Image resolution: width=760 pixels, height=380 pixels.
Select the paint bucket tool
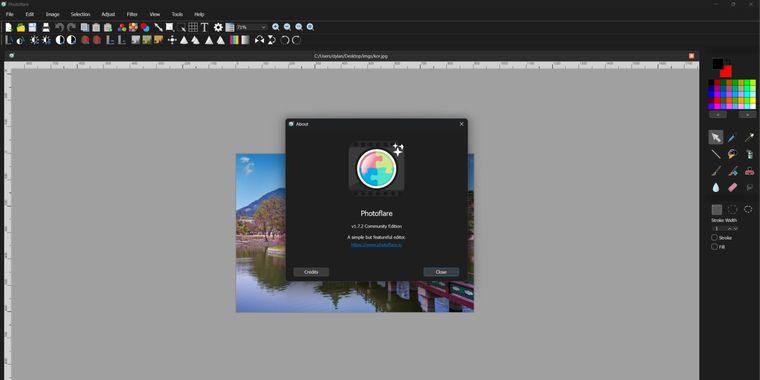pyautogui.click(x=732, y=154)
